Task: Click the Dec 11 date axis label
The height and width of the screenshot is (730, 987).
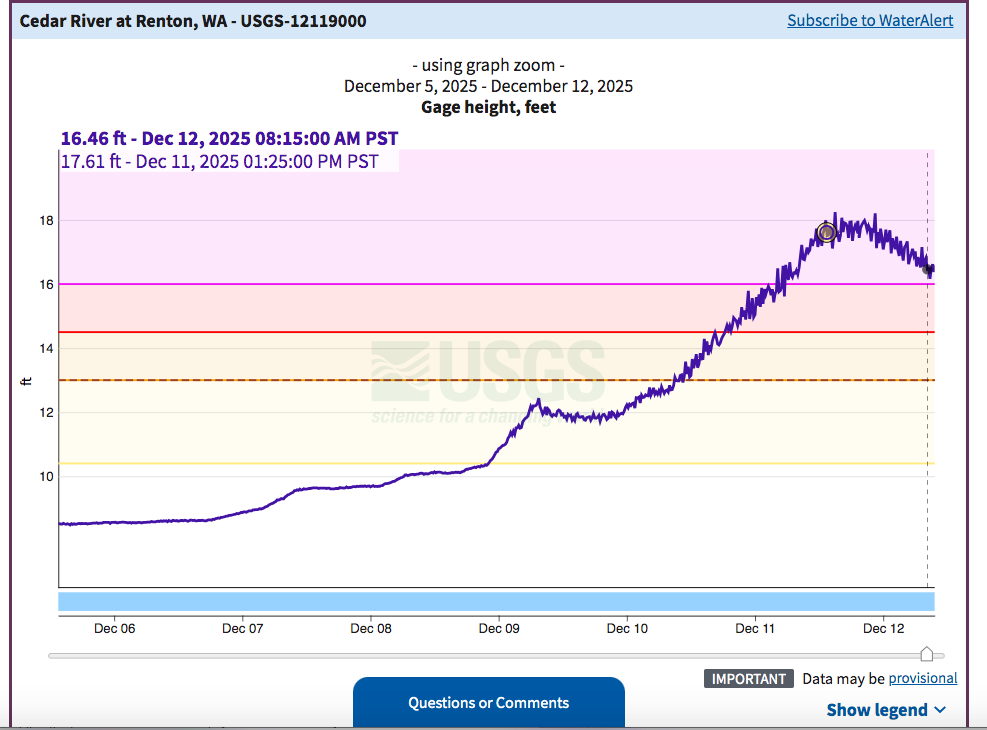Action: pyautogui.click(x=755, y=628)
